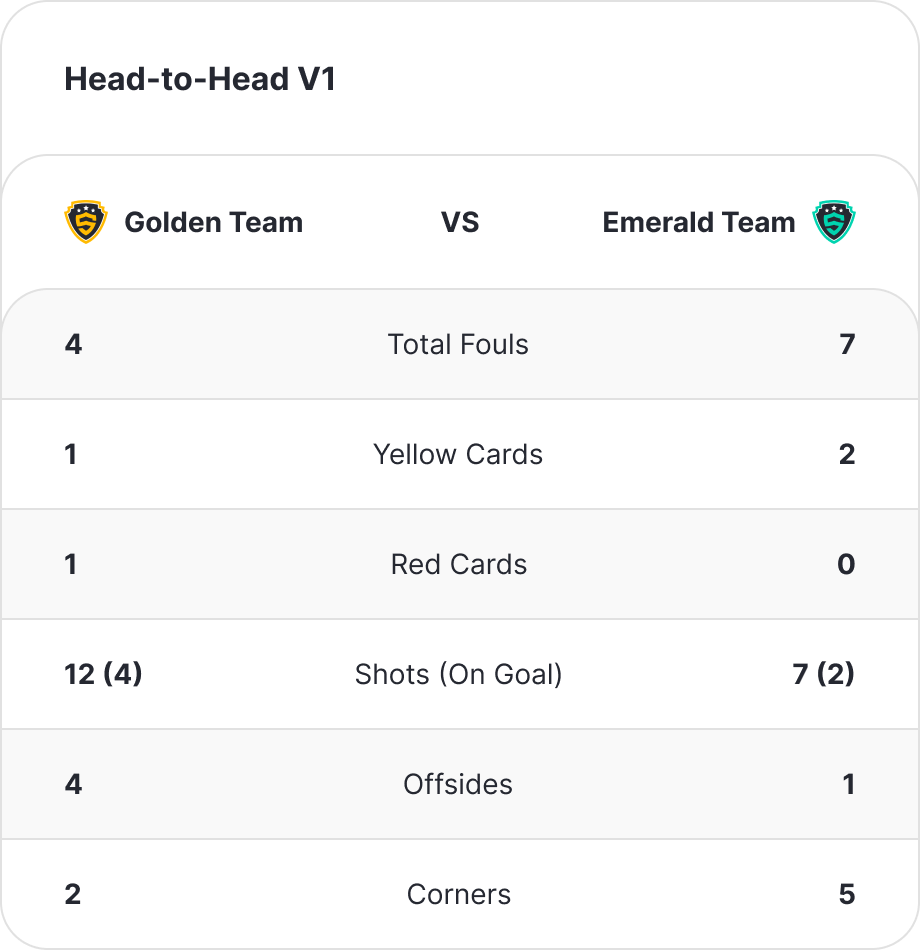Image resolution: width=920 pixels, height=950 pixels.
Task: Click the VS label between teams
Action: tap(460, 222)
